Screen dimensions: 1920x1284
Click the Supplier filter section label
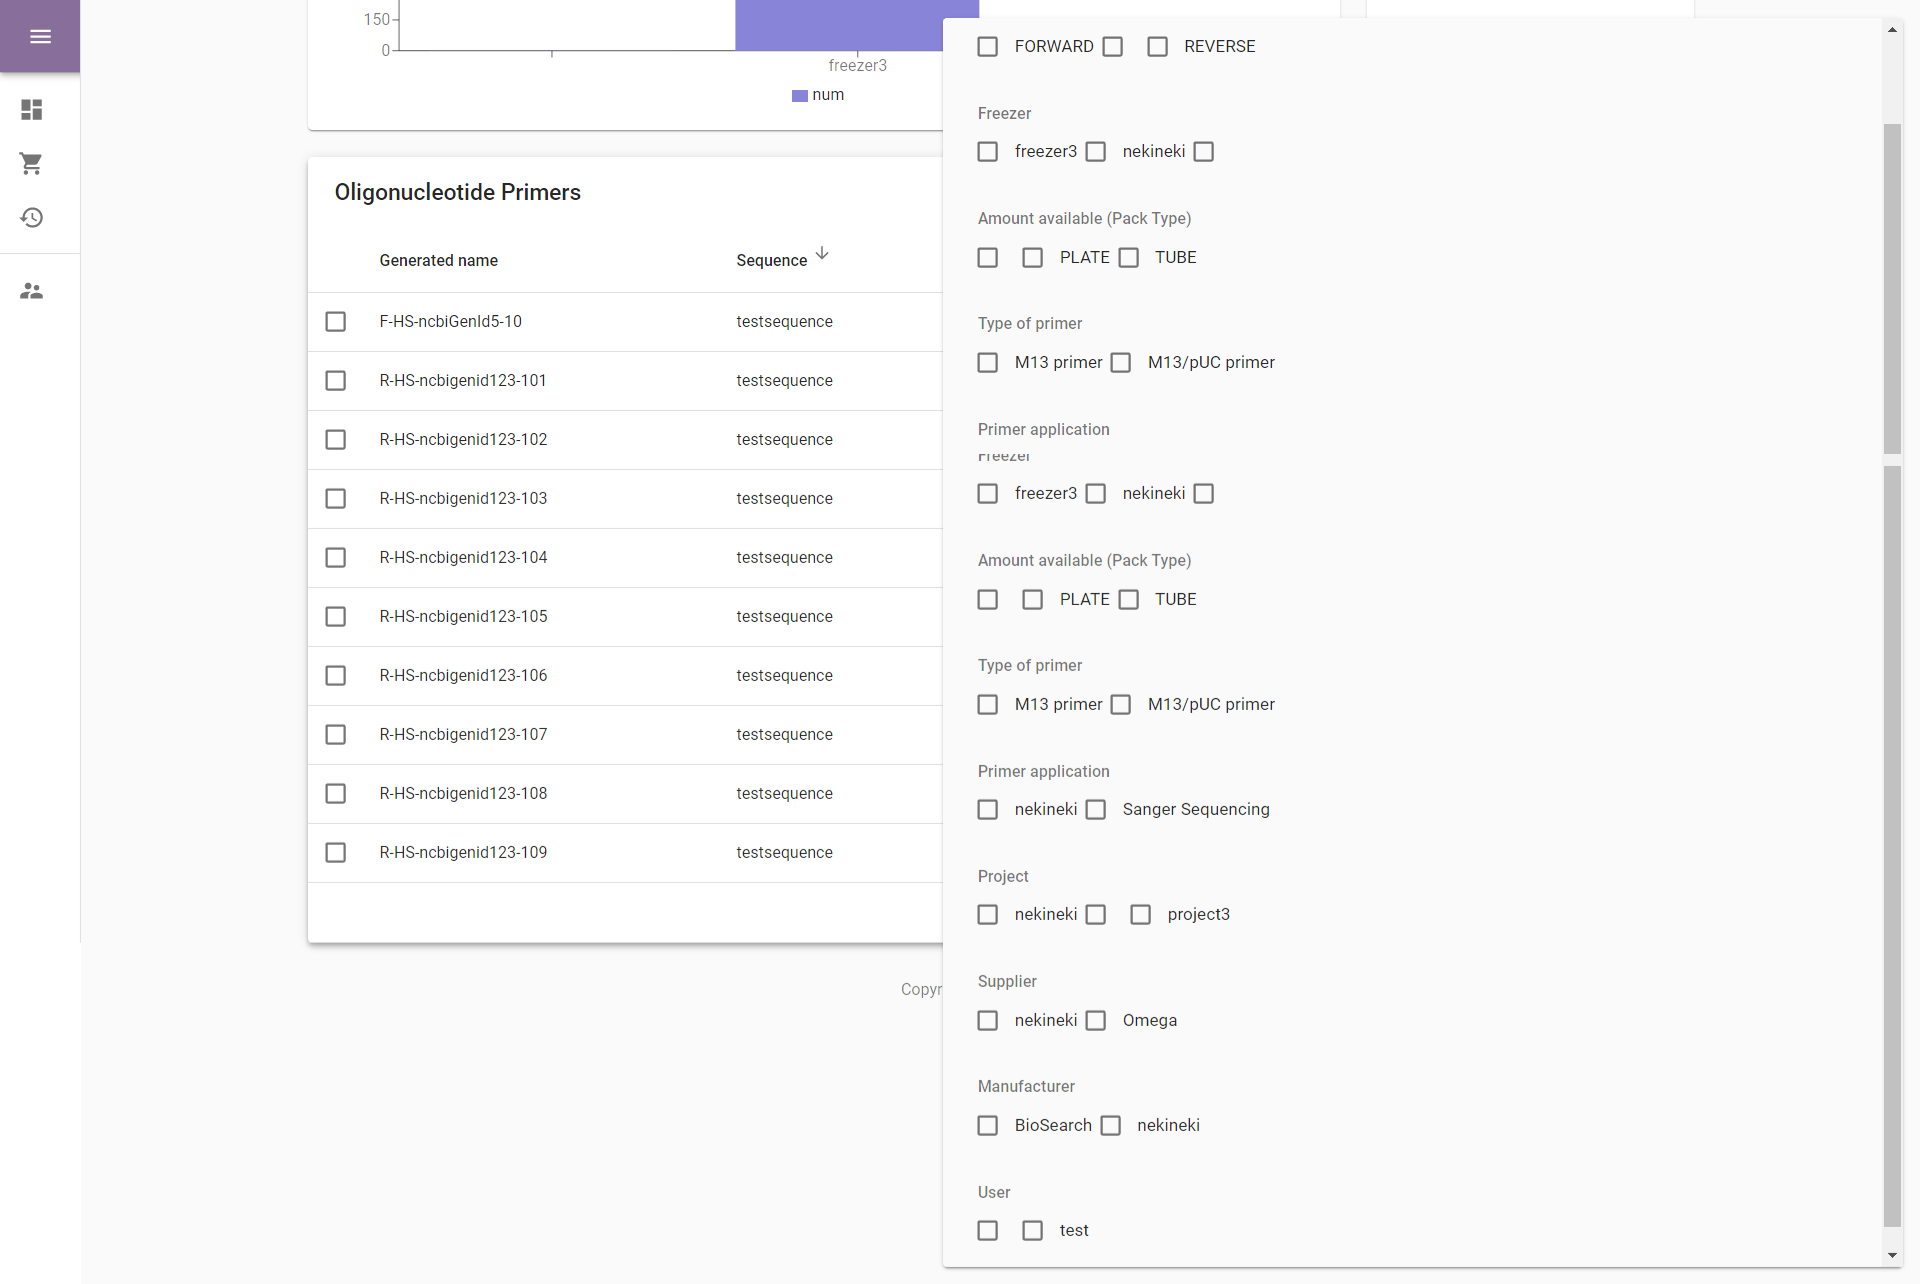tap(1007, 982)
